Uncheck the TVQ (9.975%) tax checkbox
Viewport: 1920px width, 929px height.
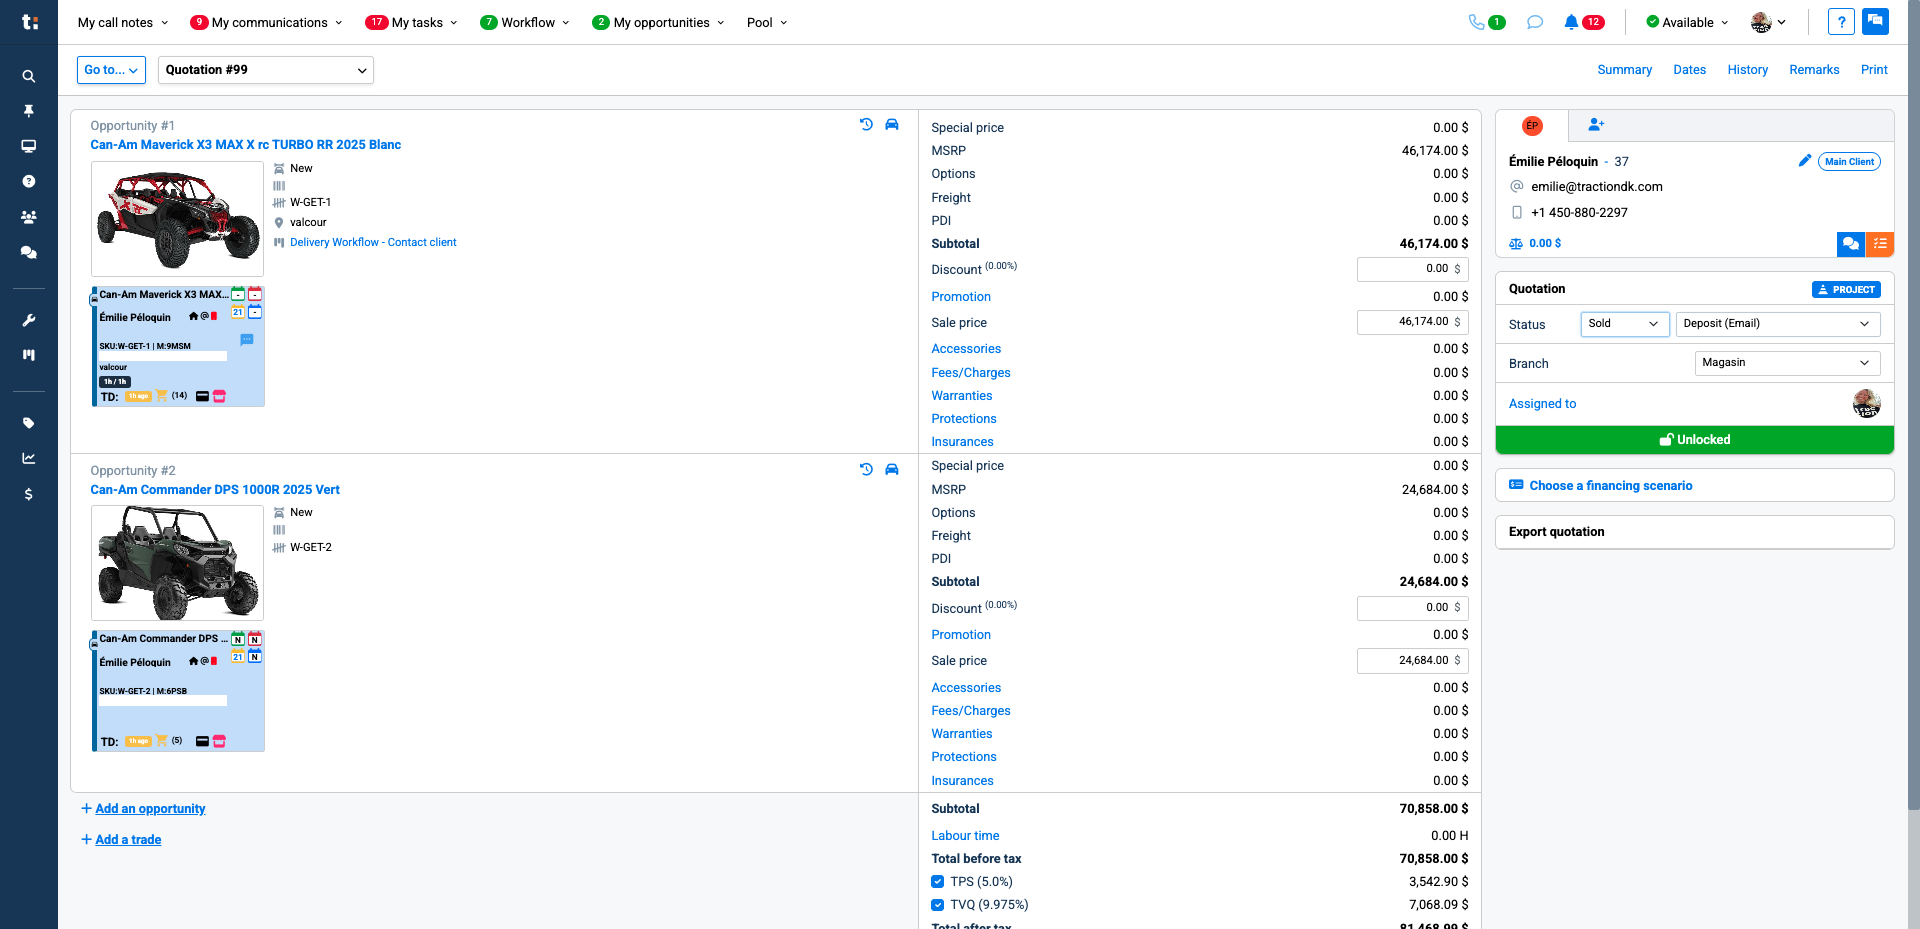937,905
